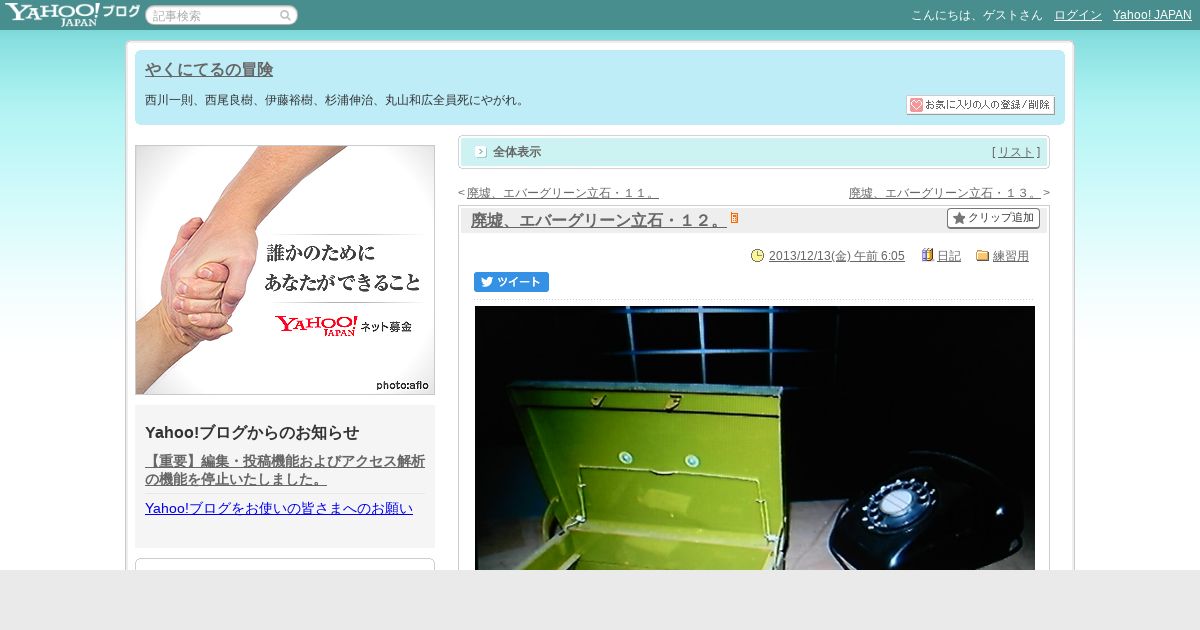The image size is (1200, 630).
Task: Open post title 廃墟、エバーグリーン立石・１２。
Action: click(598, 220)
